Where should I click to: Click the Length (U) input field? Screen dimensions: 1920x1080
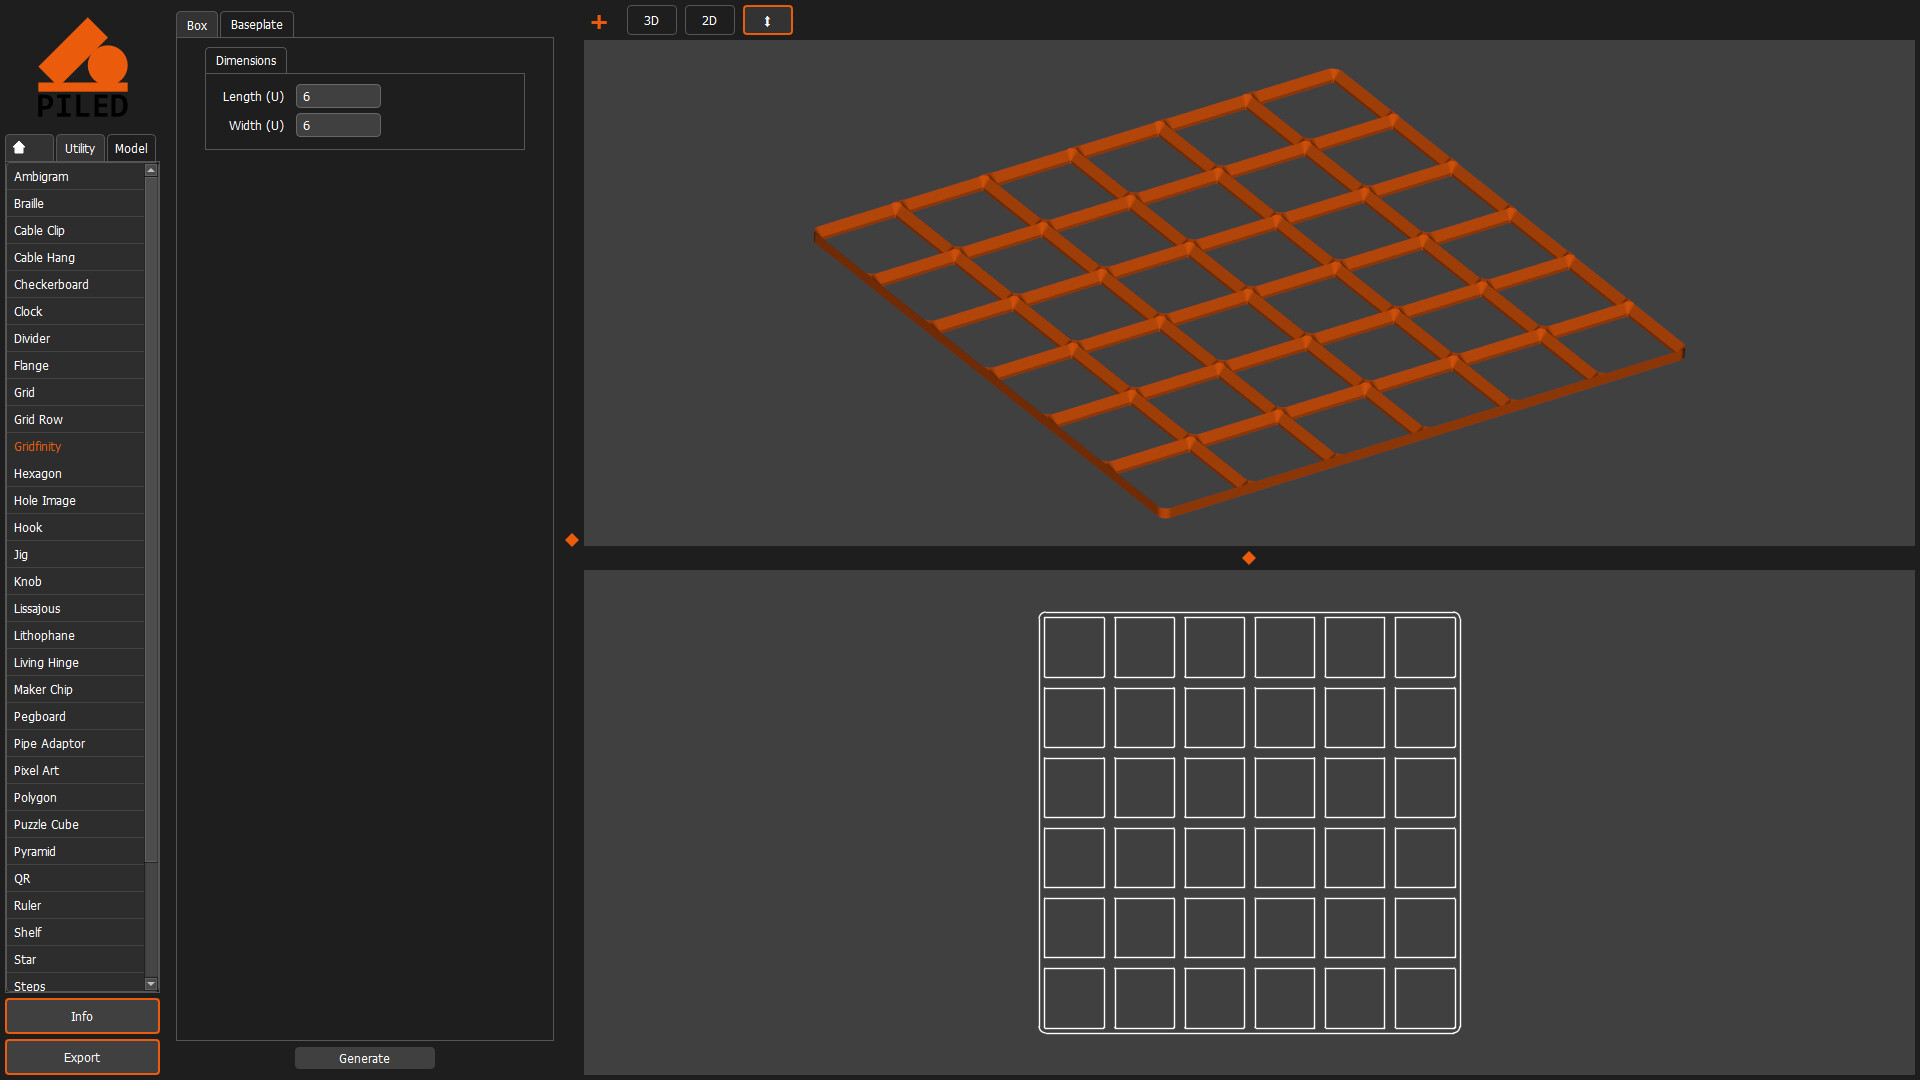[x=338, y=96]
